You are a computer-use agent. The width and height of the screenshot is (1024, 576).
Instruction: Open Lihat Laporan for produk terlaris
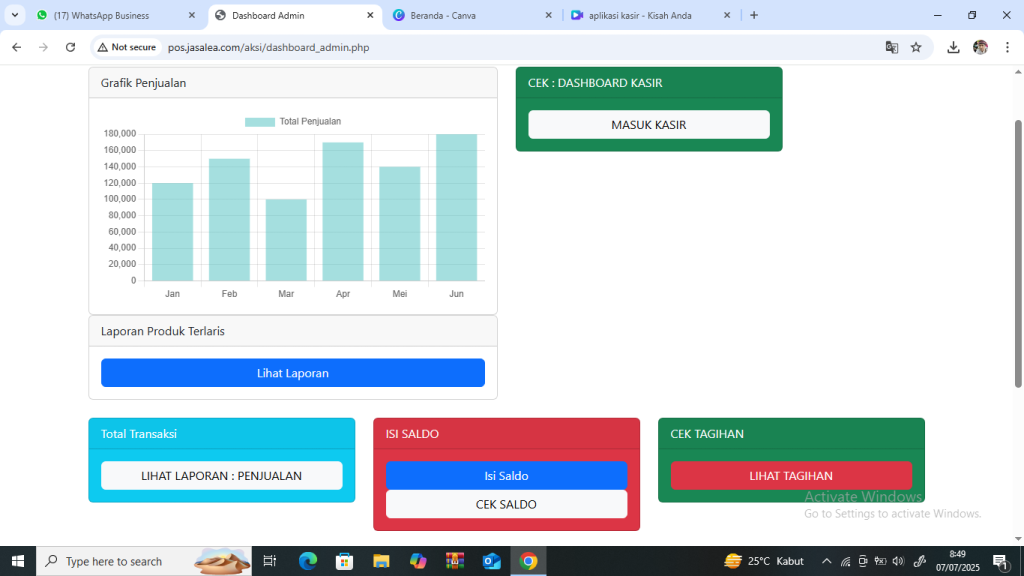(293, 372)
